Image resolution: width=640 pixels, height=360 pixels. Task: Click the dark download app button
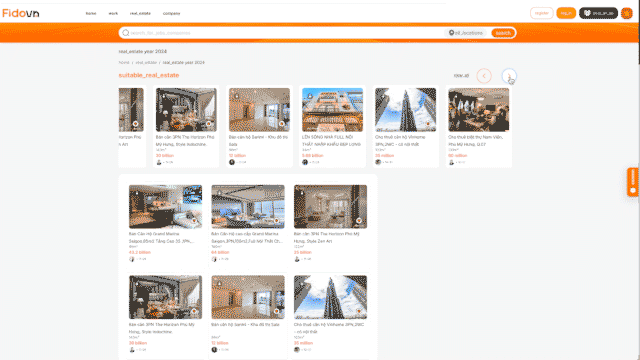(598, 13)
